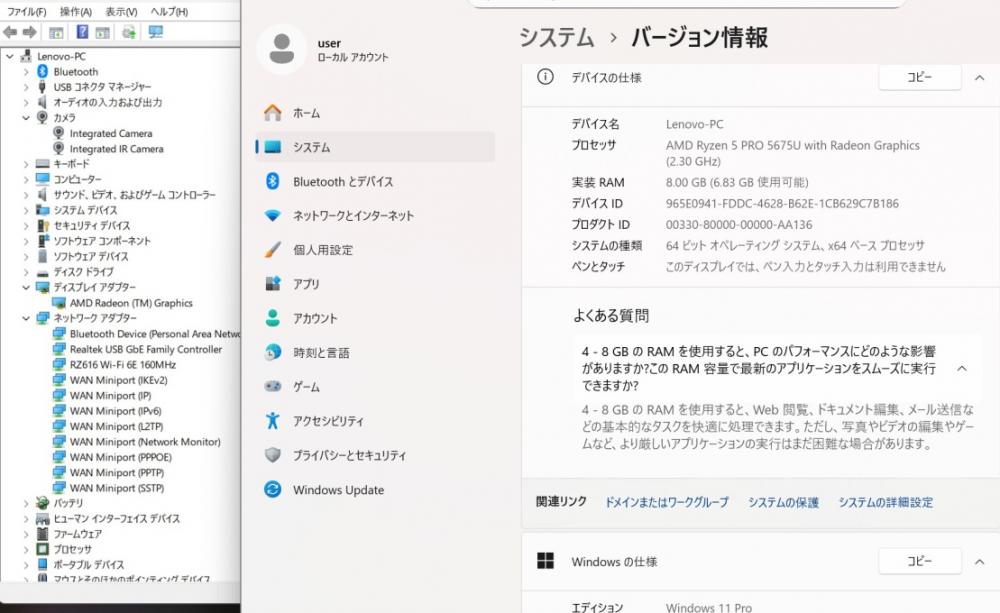The height and width of the screenshot is (613, 1000).
Task: Collapse the デバイスの仕様 section chevron
Action: tap(980, 78)
